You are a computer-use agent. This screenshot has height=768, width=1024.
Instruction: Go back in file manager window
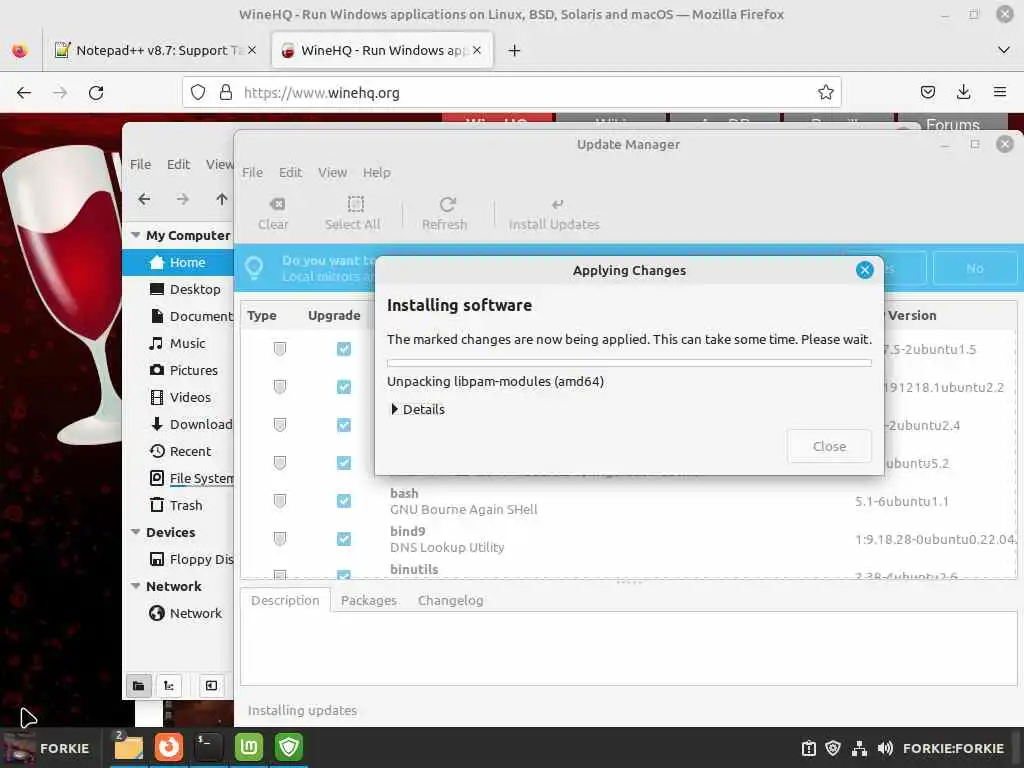pyautogui.click(x=144, y=199)
